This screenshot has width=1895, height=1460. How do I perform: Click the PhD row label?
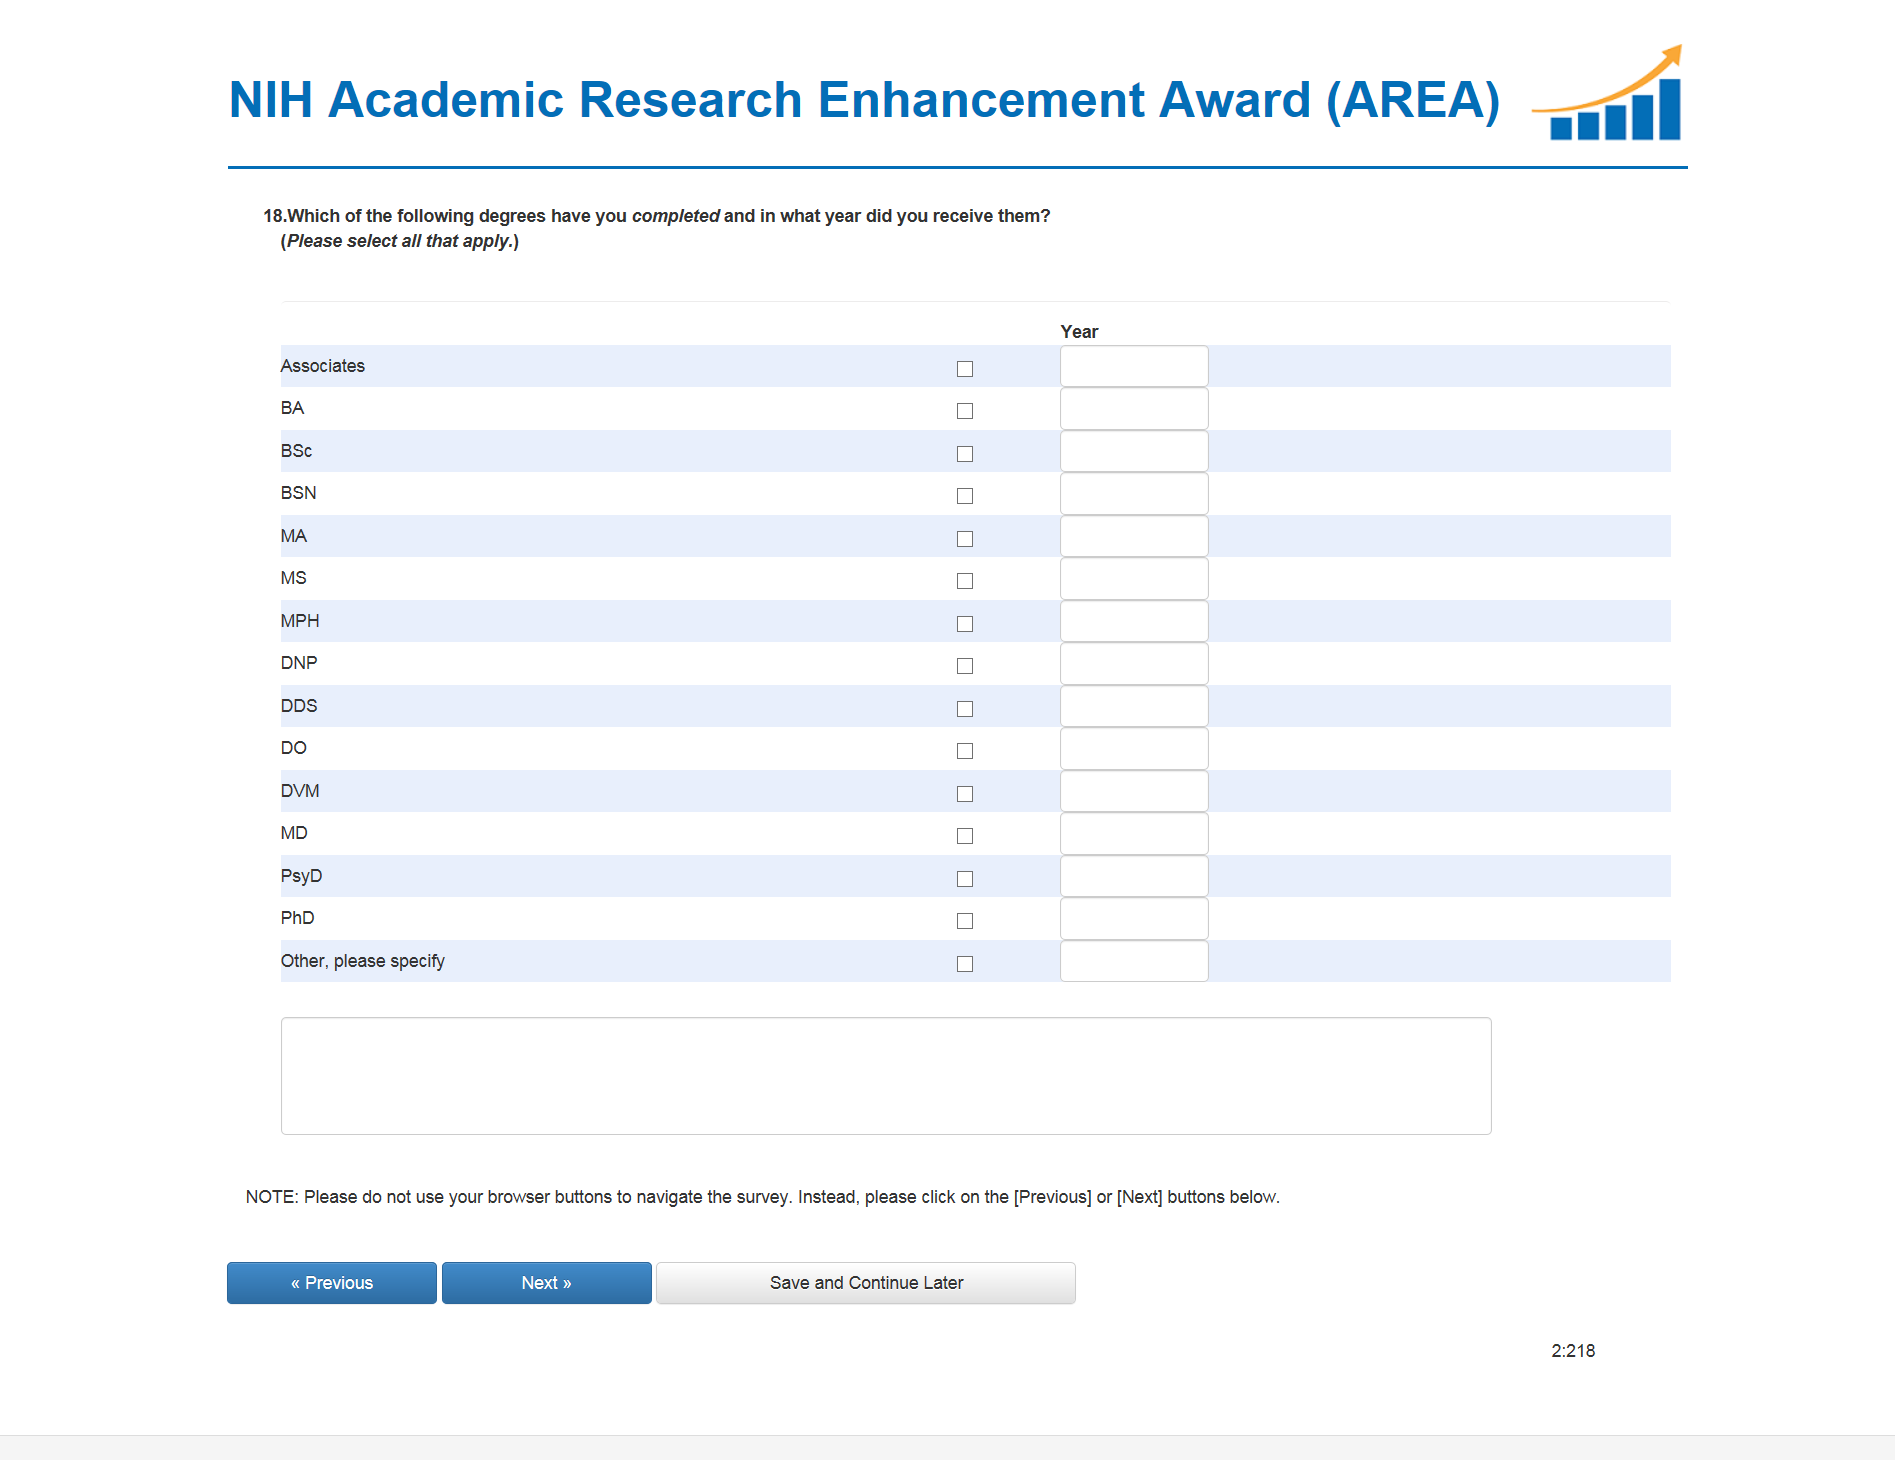(298, 918)
